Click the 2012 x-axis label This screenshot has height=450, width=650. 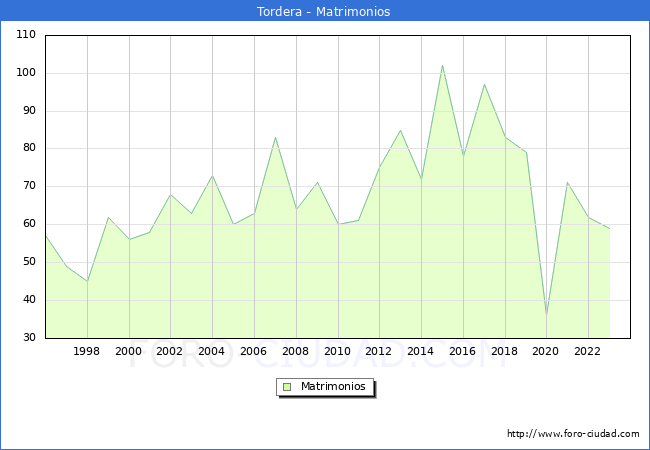click(x=378, y=351)
